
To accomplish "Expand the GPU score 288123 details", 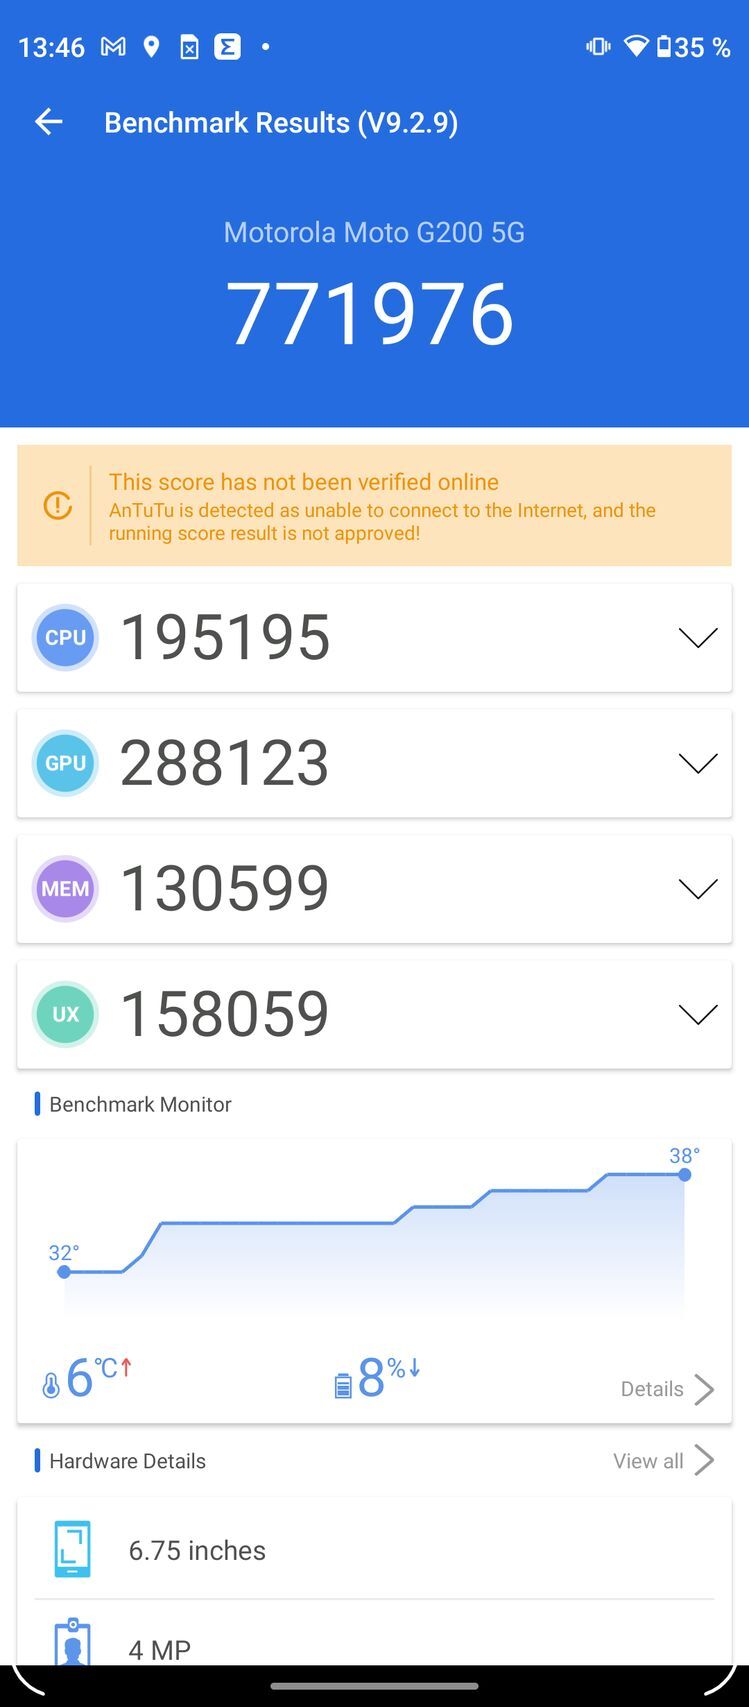I will 697,763.
